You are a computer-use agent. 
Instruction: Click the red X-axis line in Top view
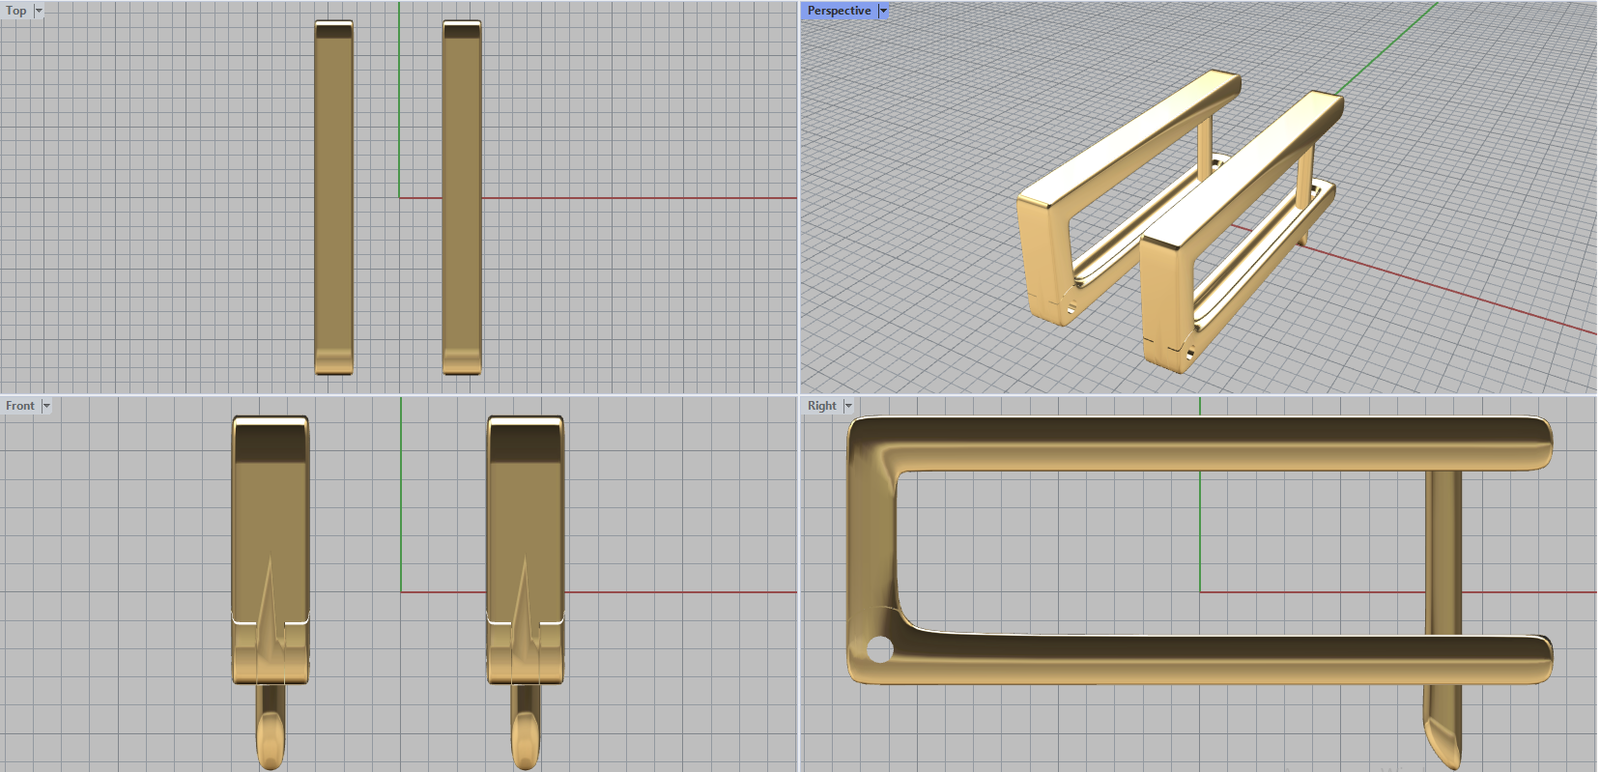coord(640,198)
